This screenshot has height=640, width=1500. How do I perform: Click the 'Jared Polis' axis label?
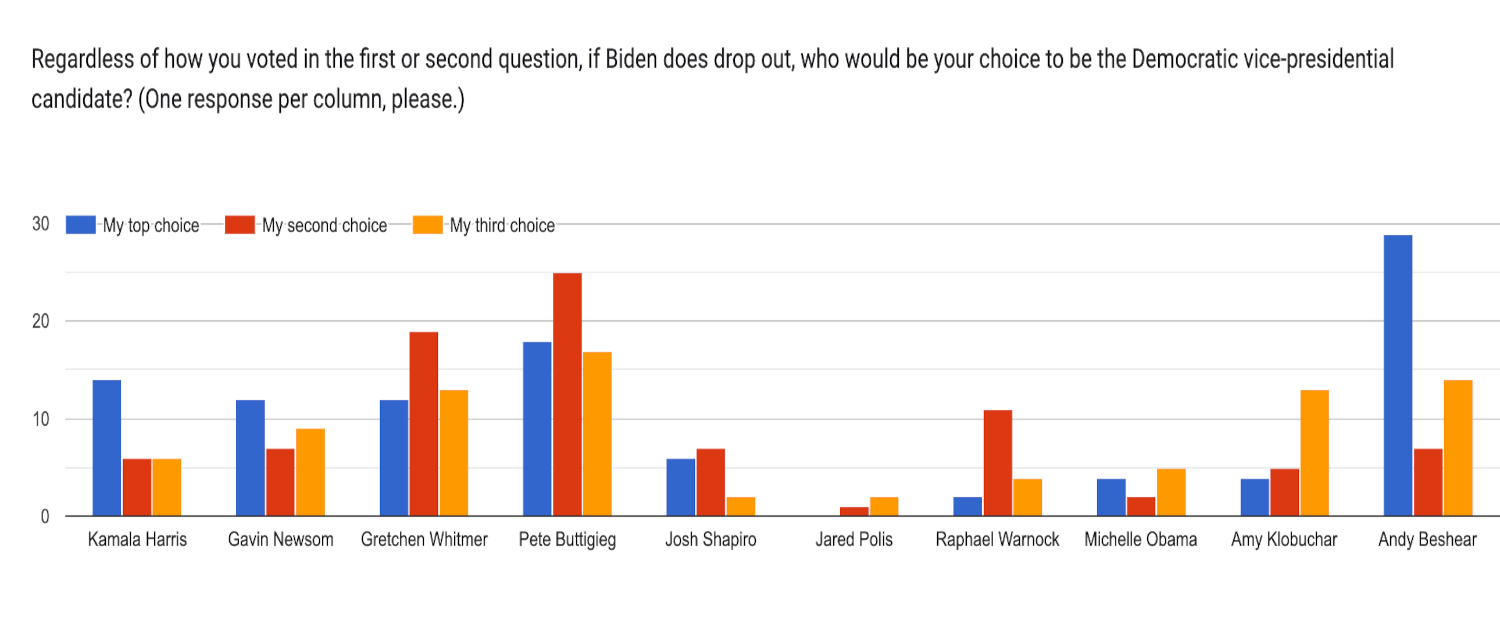[x=854, y=540]
